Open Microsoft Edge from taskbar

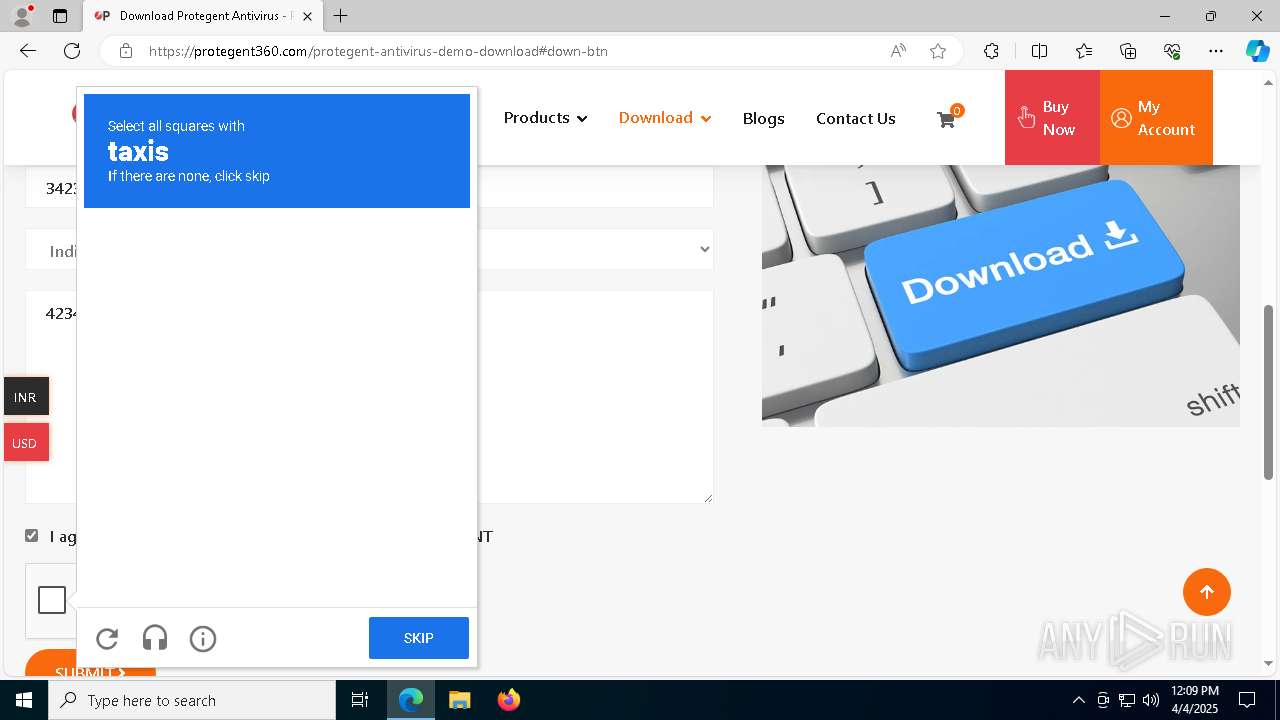(x=411, y=700)
